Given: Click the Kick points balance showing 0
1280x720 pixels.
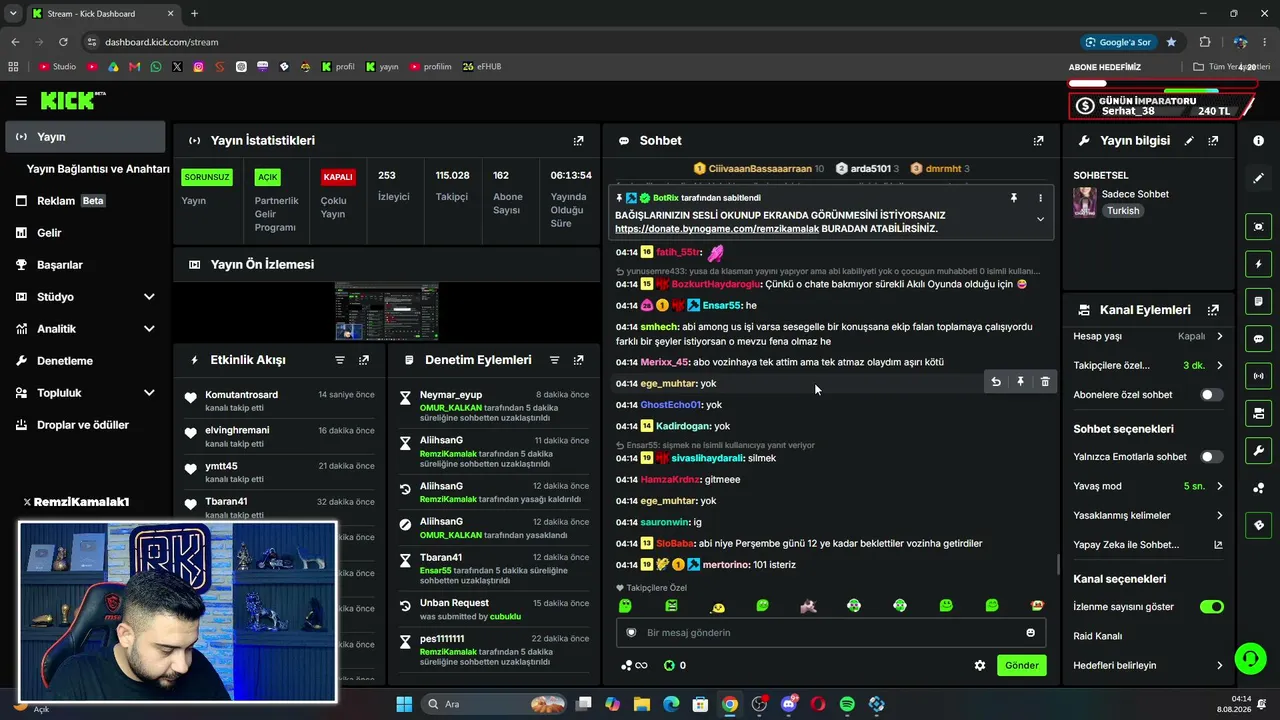Looking at the screenshot, I should click(x=676, y=665).
